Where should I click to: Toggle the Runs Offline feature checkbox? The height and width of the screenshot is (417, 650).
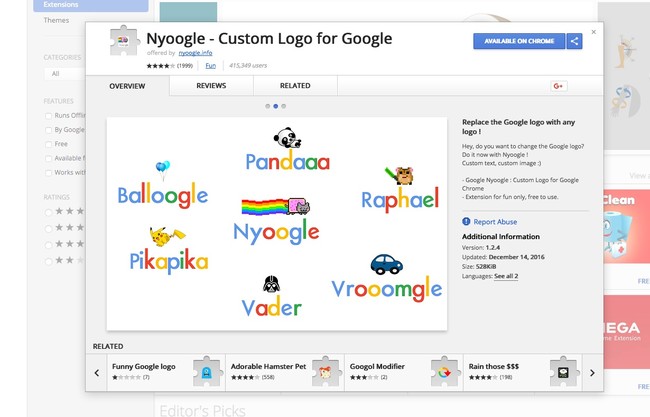pyautogui.click(x=49, y=116)
